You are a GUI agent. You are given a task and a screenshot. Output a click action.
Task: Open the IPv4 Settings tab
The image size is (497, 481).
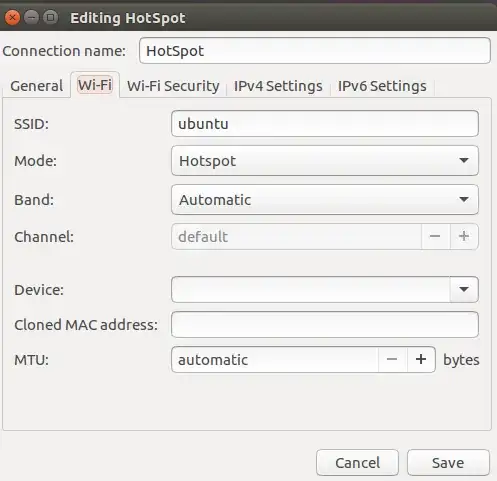(278, 86)
